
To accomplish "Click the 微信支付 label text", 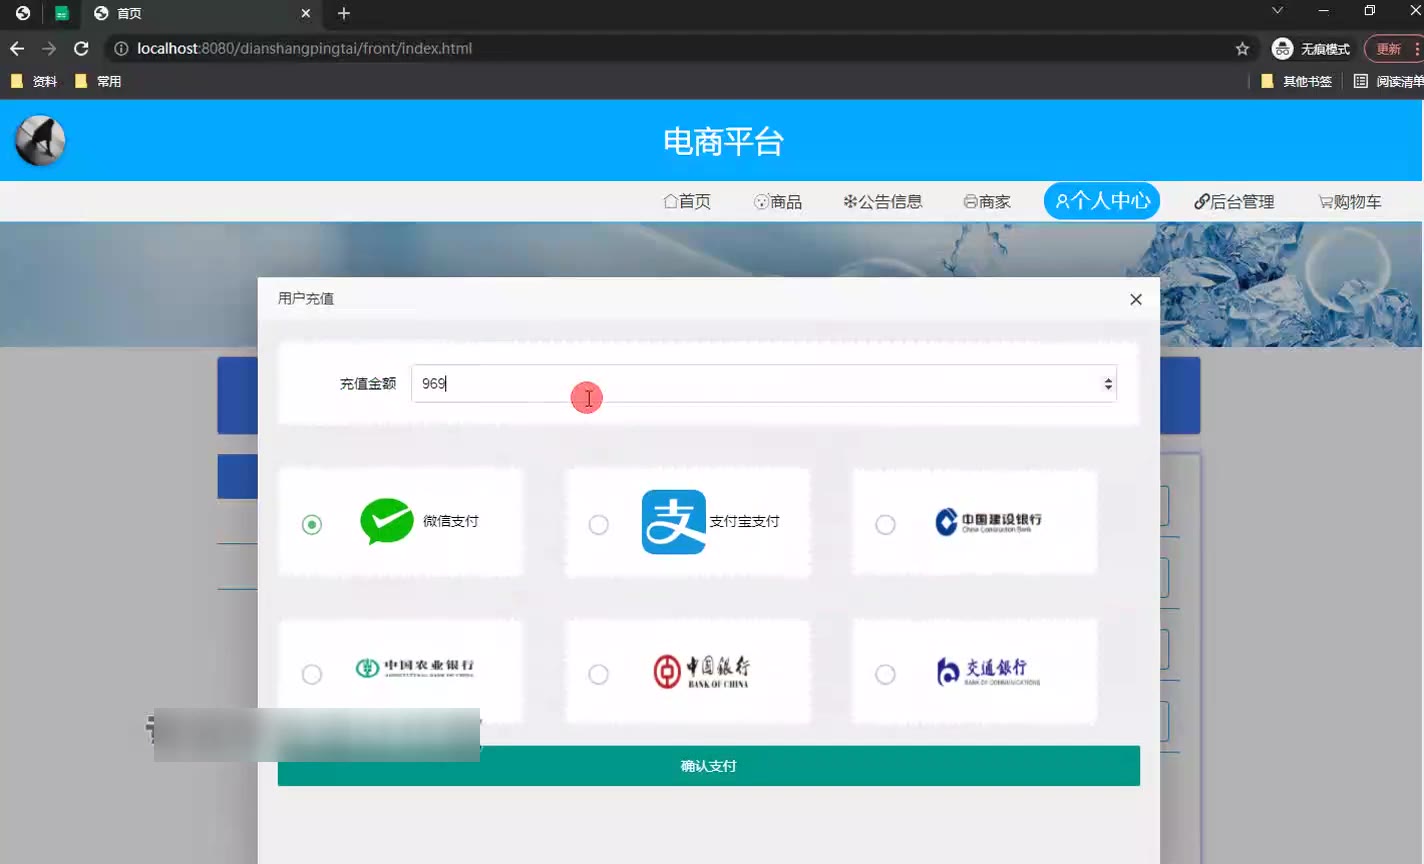I will click(x=451, y=521).
